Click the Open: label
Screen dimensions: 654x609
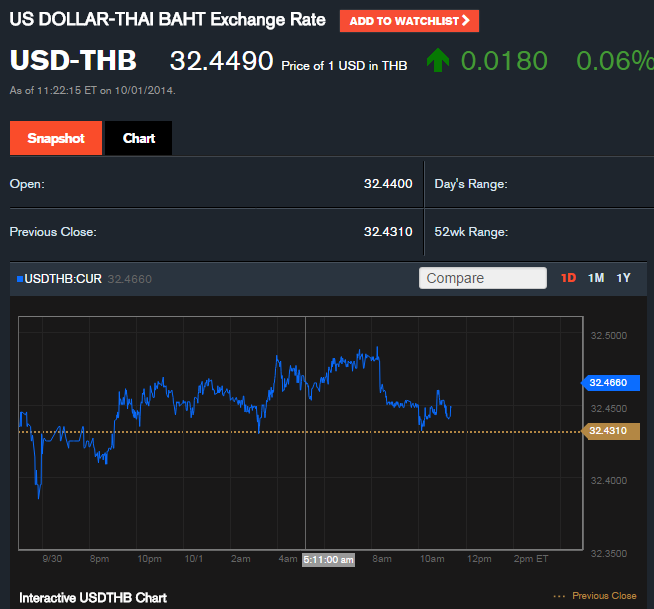27,184
